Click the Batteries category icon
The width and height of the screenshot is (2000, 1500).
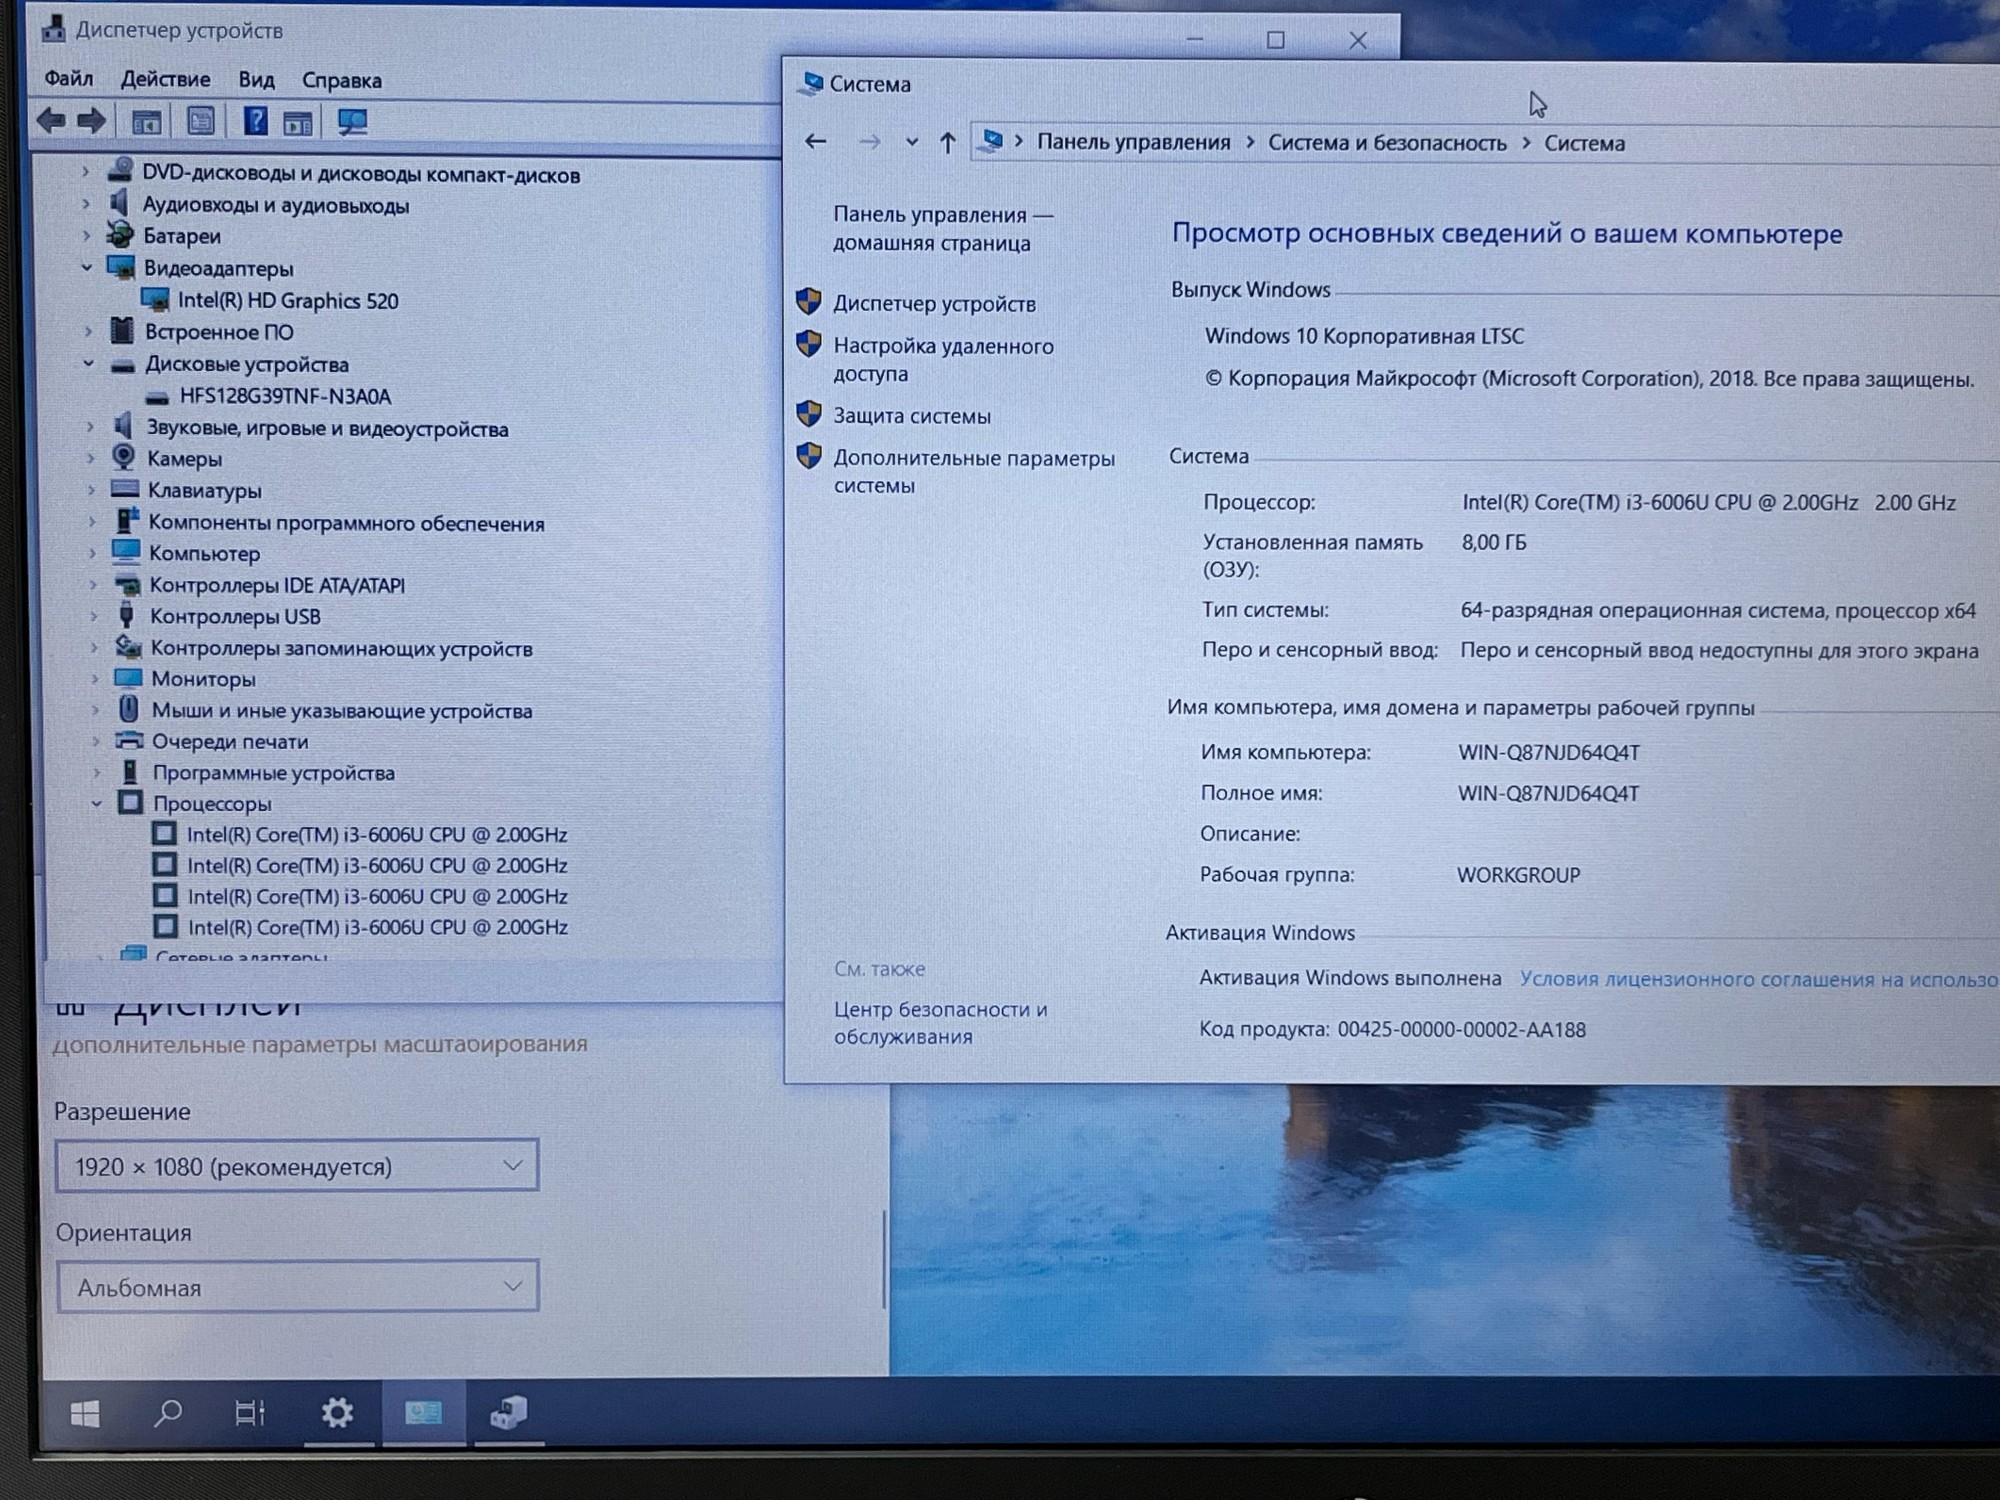pyautogui.click(x=120, y=235)
